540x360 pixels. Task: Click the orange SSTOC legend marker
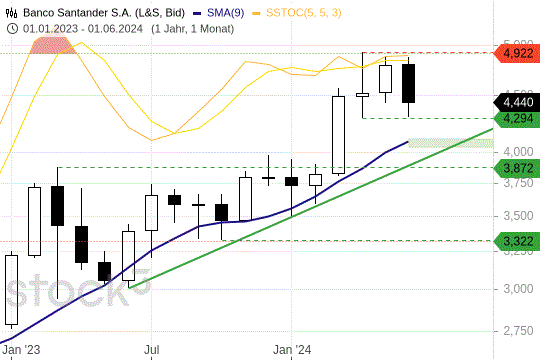[x=256, y=14]
